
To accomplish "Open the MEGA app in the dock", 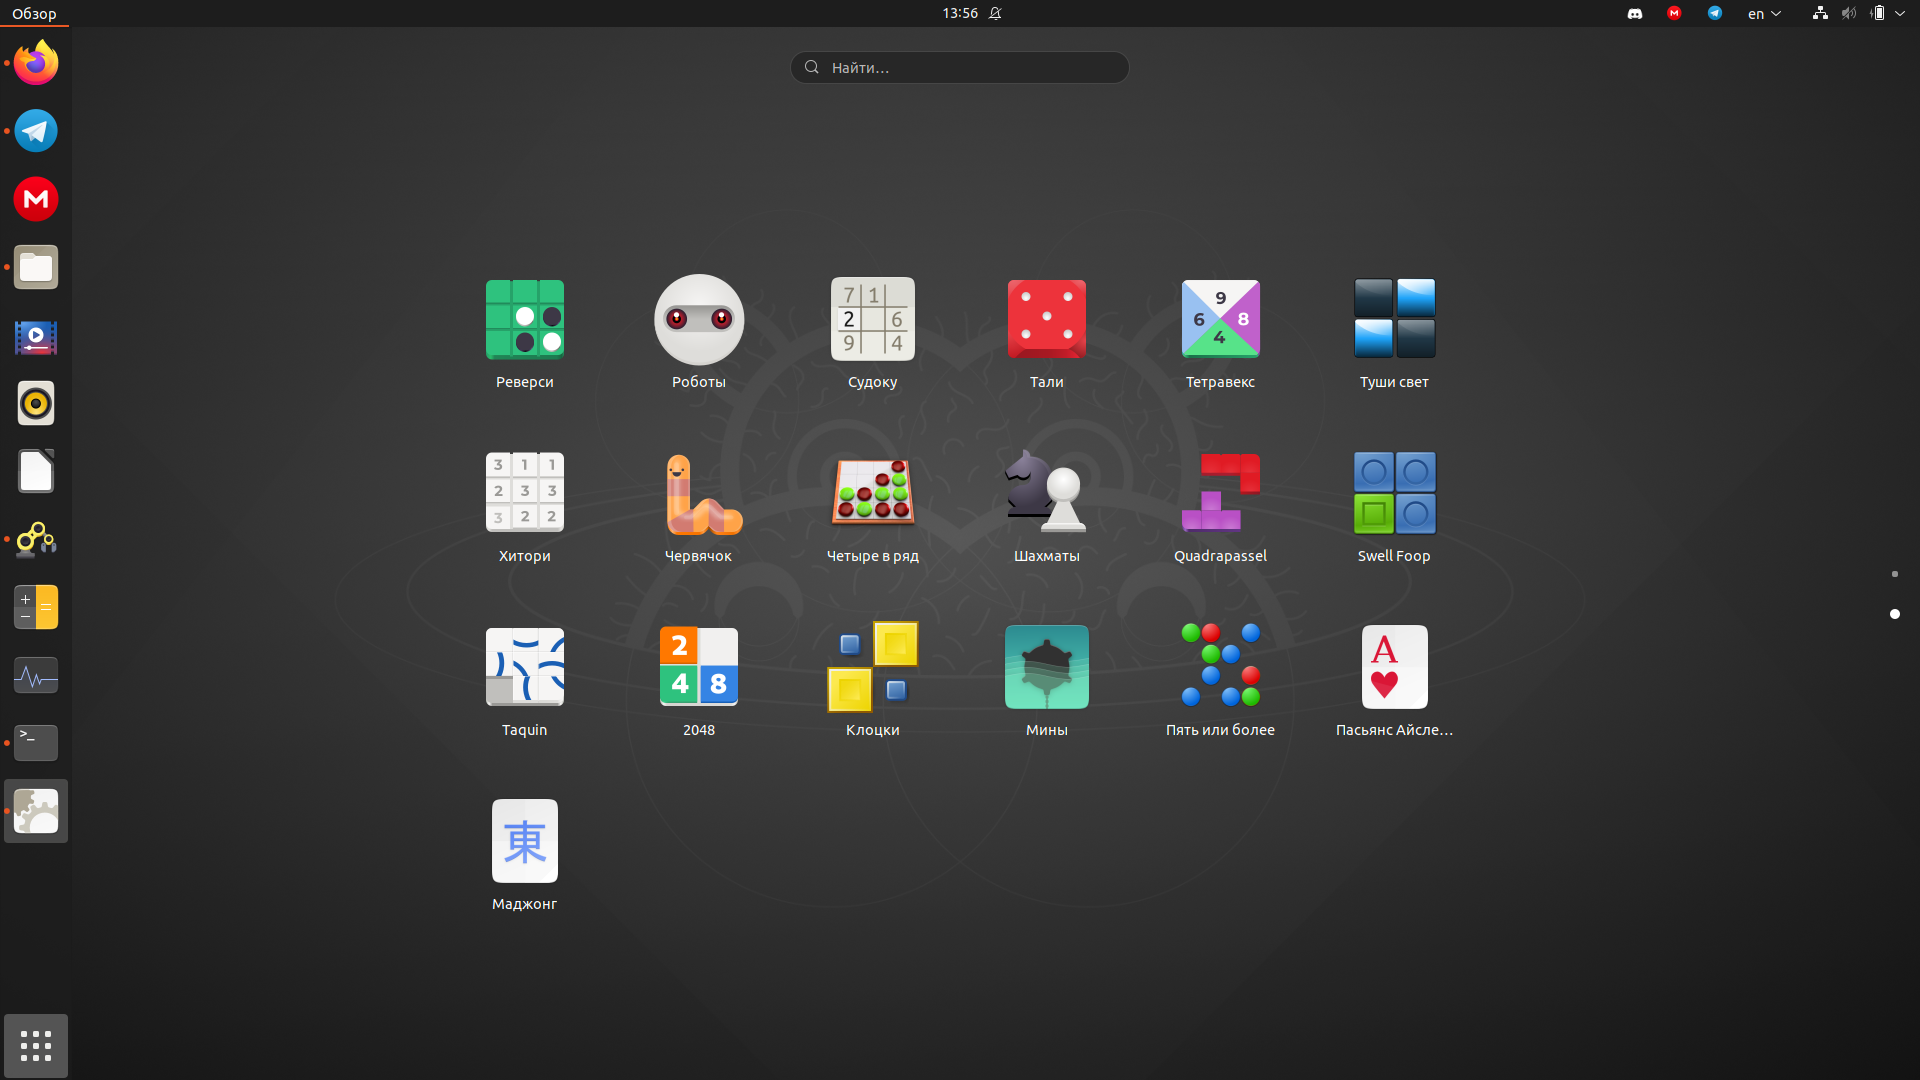I will coord(36,199).
